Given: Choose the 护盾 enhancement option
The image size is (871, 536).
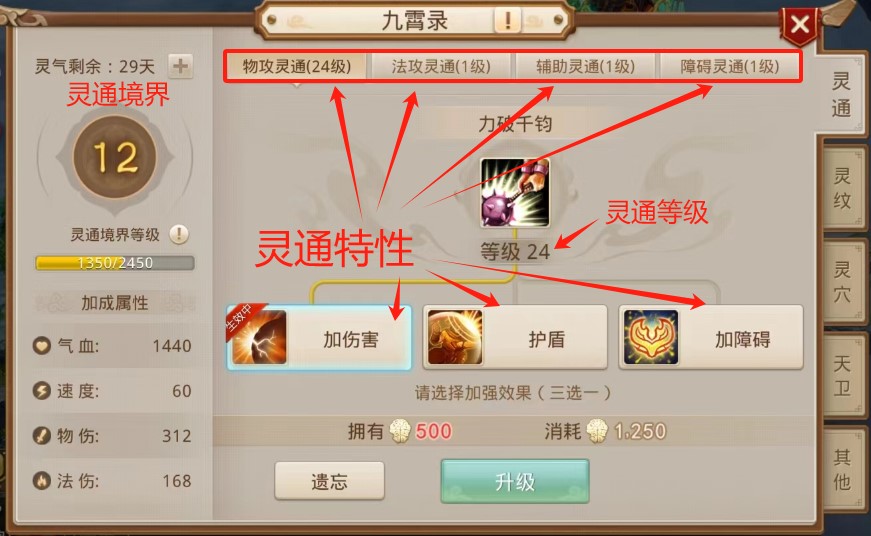Looking at the screenshot, I should pos(515,337).
